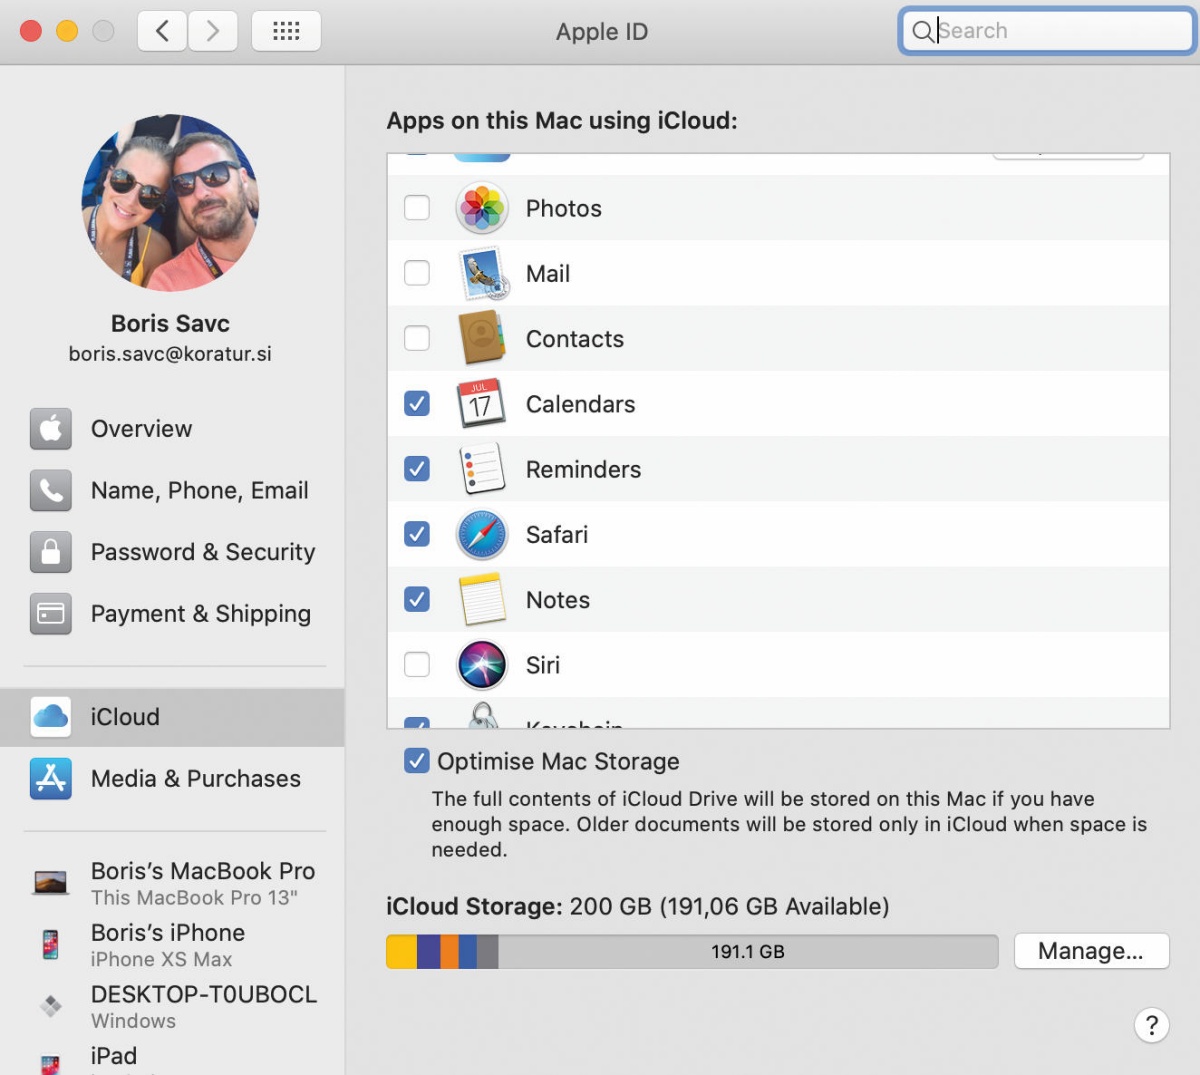The image size is (1200, 1075).
Task: Open Media & Purchases section
Action: tap(172, 779)
